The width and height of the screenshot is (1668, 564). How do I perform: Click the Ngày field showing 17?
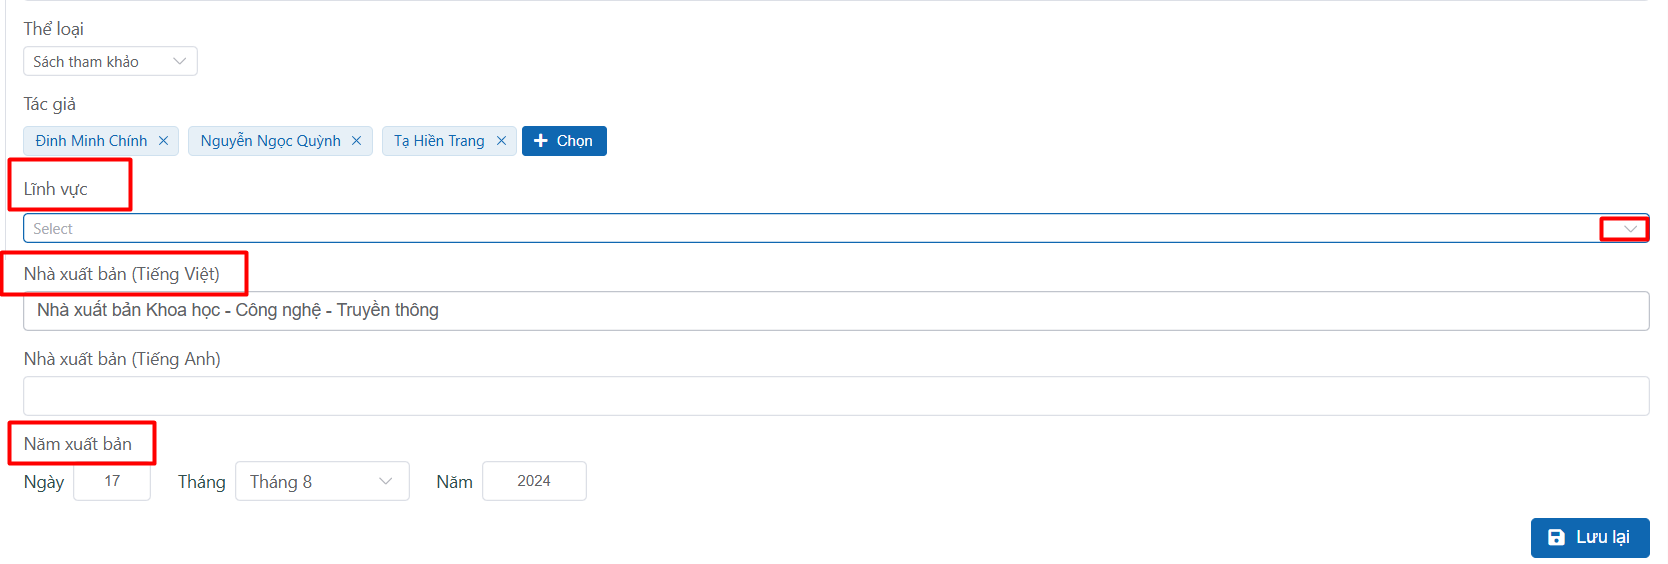click(x=112, y=481)
